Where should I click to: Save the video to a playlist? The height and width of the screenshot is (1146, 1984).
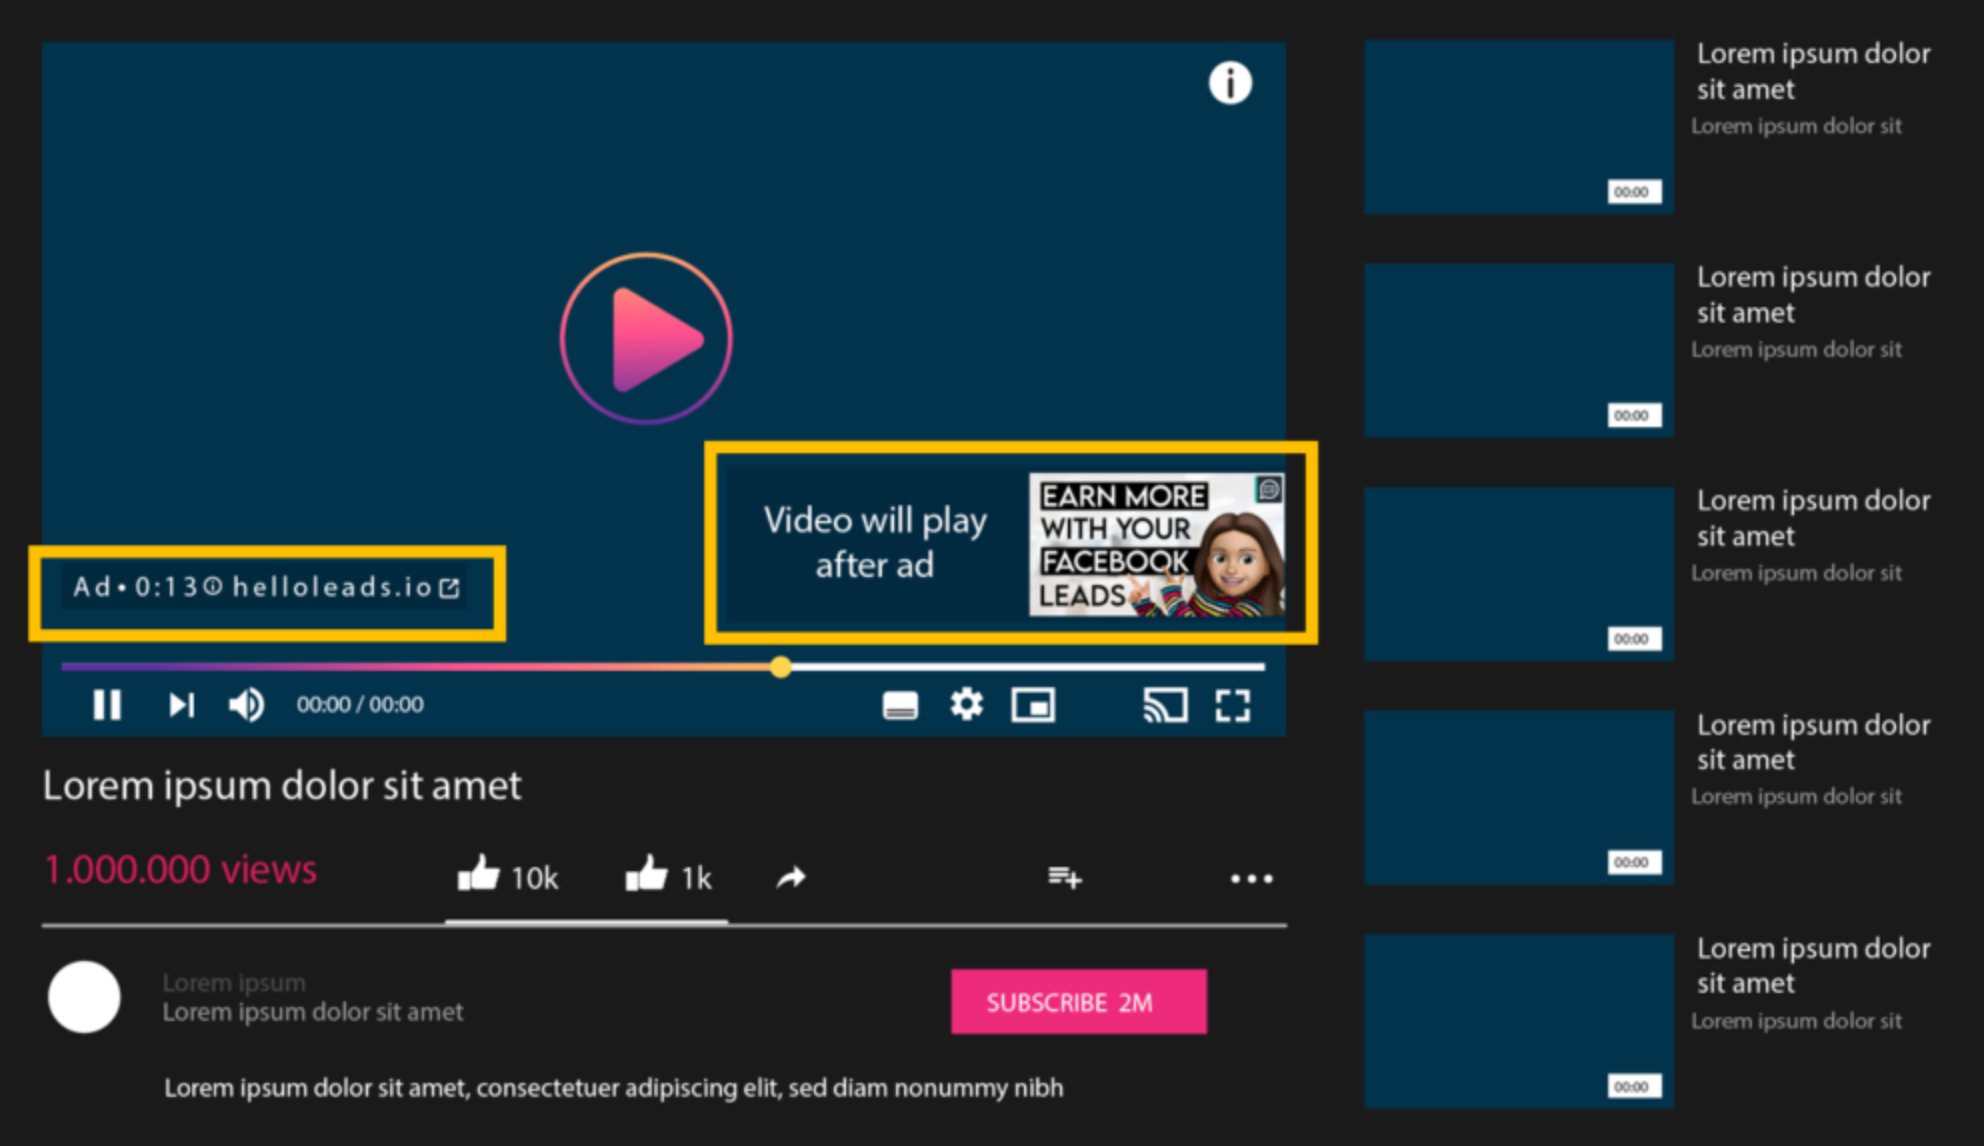click(x=1064, y=878)
